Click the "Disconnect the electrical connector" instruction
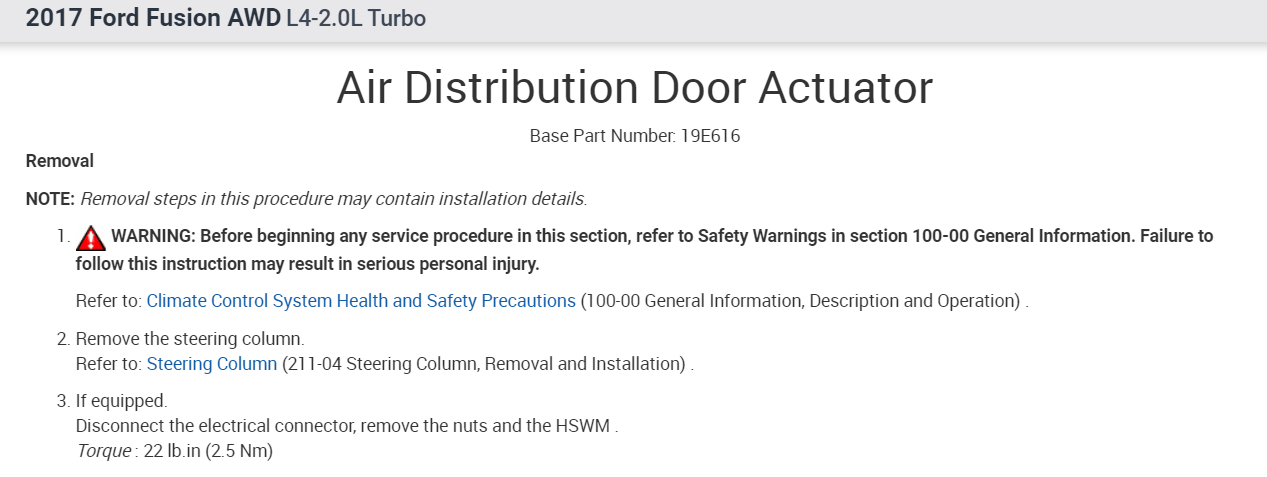This screenshot has height=477, width=1267. tap(215, 426)
